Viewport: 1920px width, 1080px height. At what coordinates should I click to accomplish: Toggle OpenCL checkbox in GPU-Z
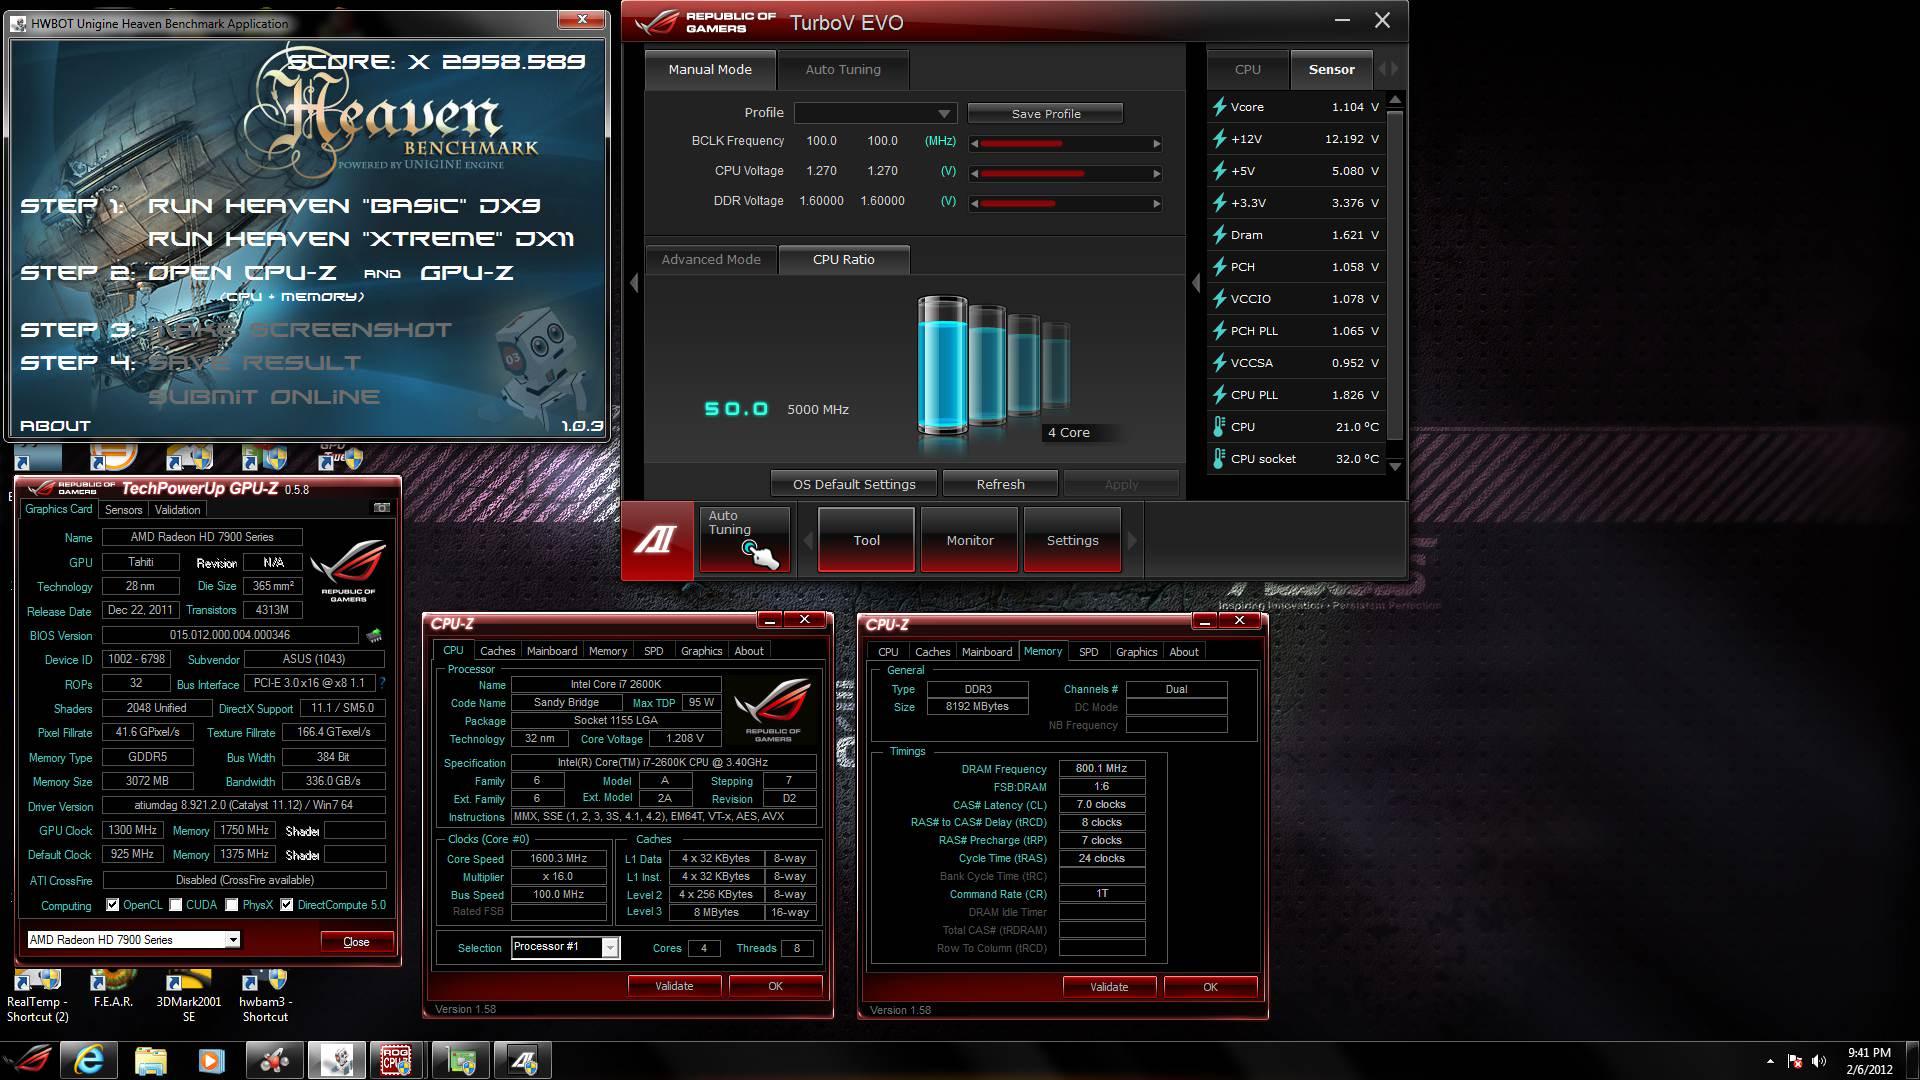coord(113,904)
